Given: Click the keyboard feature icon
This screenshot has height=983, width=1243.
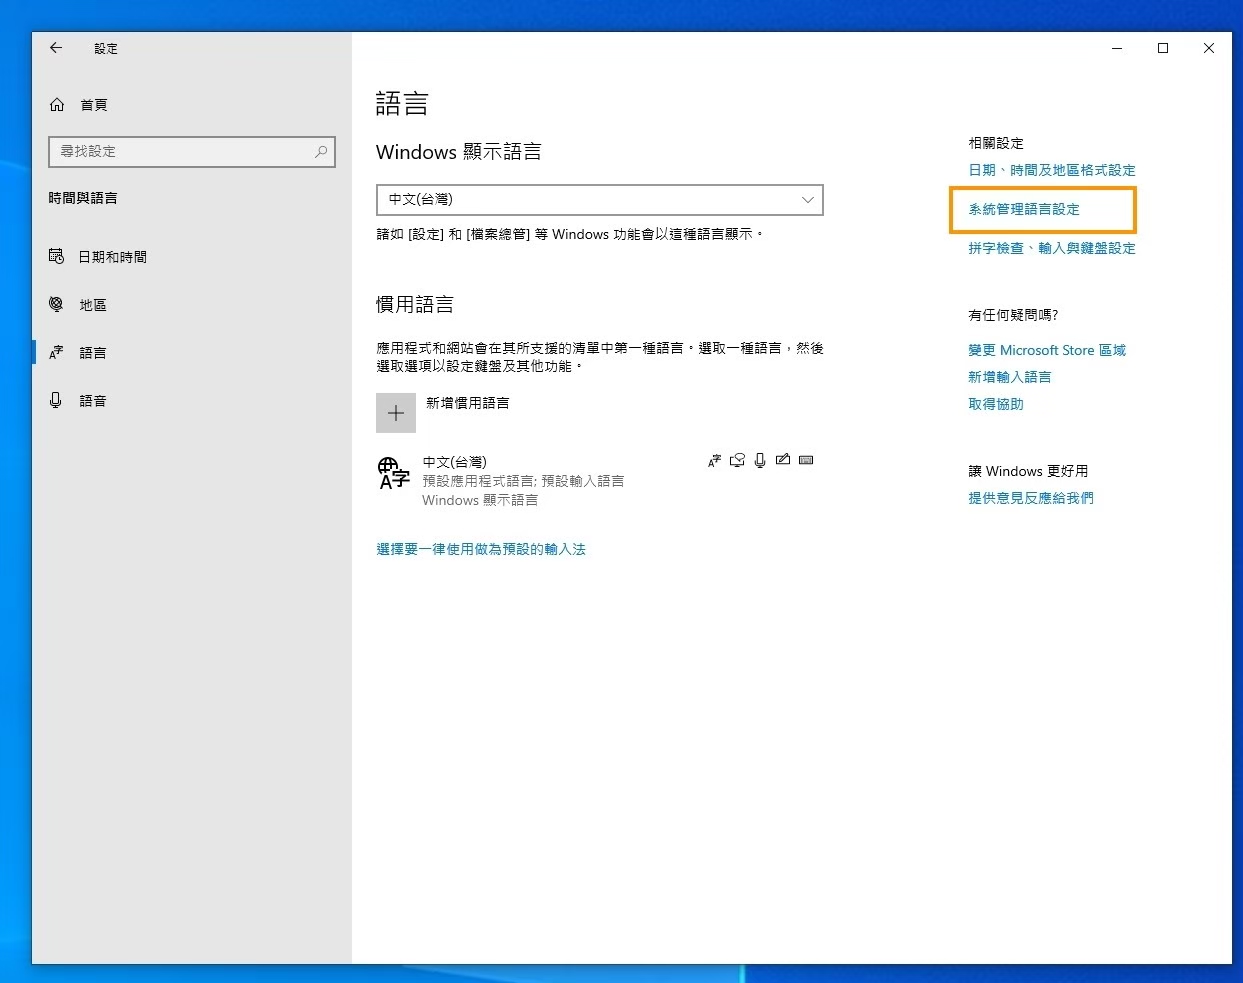Looking at the screenshot, I should pyautogui.click(x=806, y=460).
